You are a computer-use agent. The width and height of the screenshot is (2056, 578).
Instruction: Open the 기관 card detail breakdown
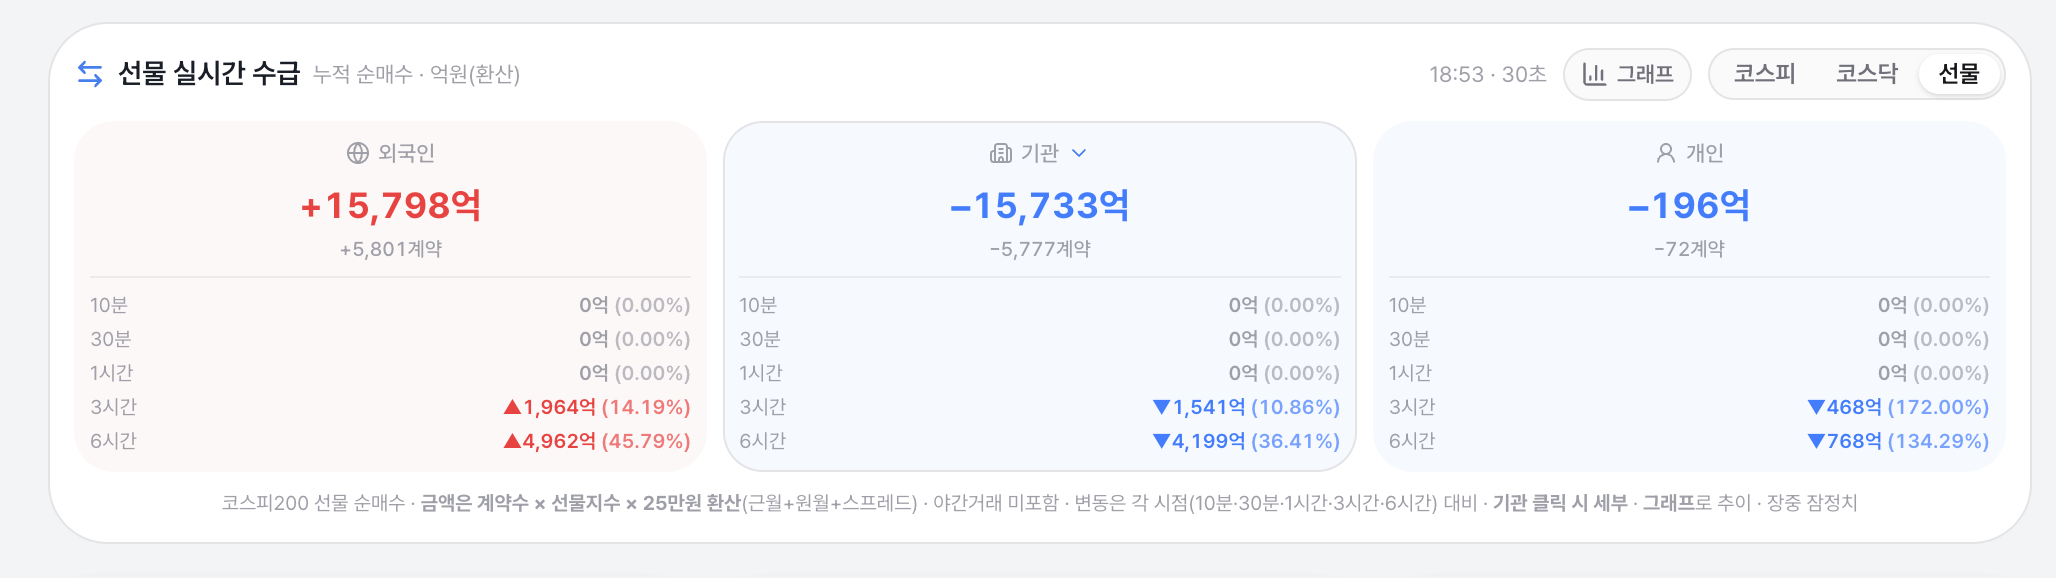[1040, 296]
